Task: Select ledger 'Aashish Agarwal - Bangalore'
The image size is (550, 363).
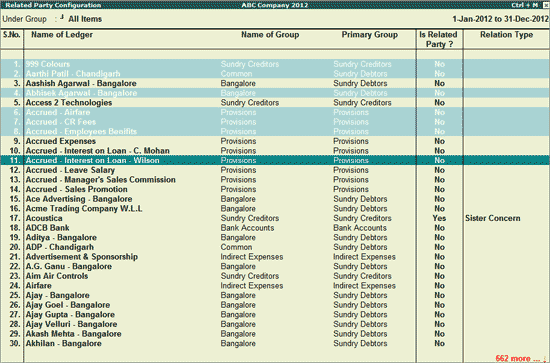Action: [x=81, y=83]
